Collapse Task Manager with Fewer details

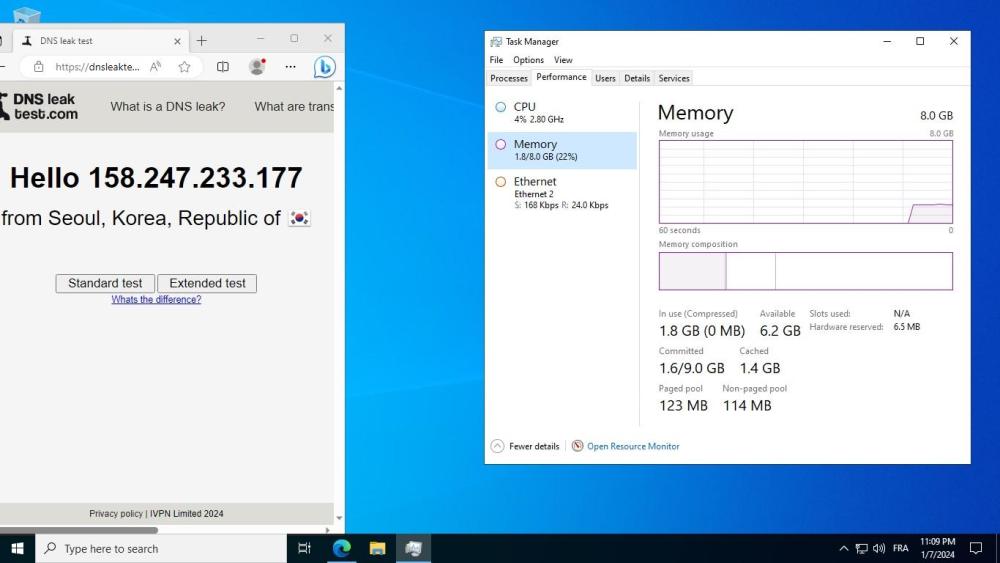coord(525,446)
